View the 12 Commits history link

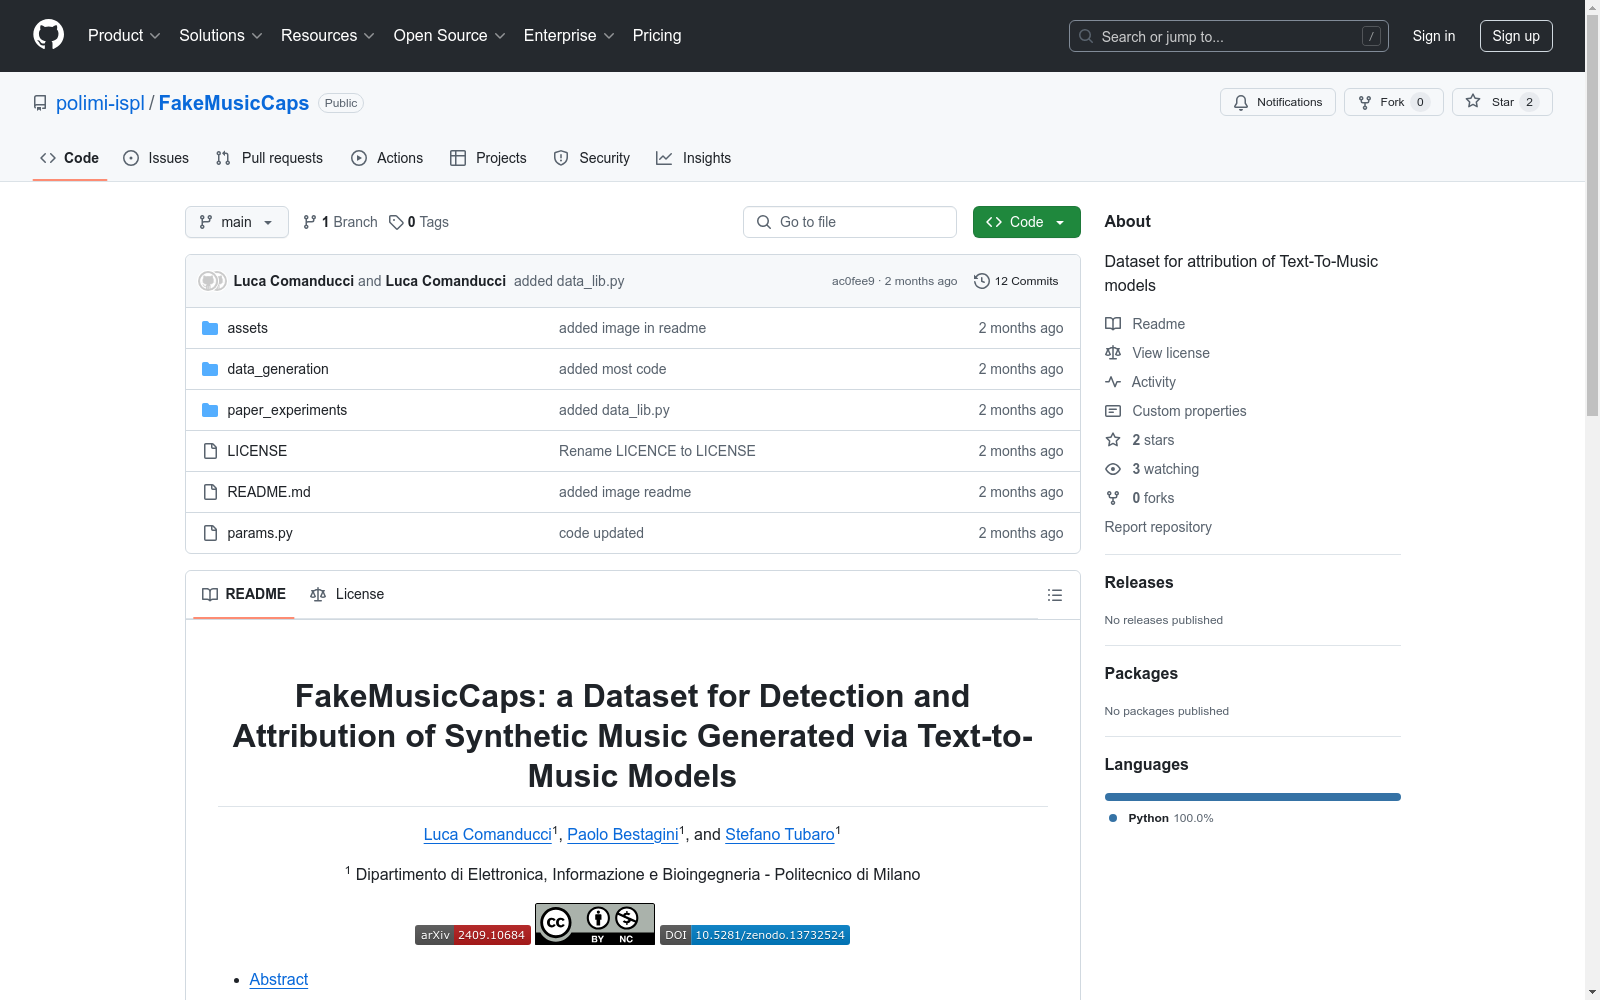coord(1016,281)
